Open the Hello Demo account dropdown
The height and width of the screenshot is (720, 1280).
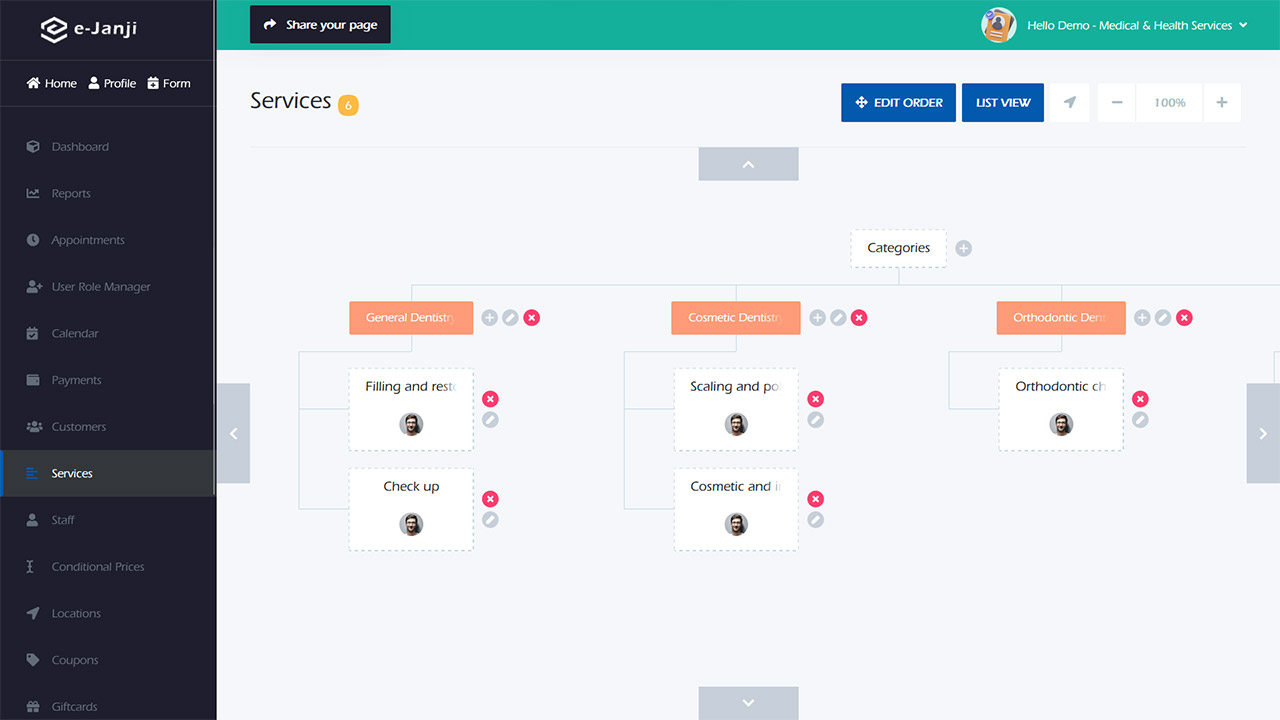click(x=1137, y=25)
